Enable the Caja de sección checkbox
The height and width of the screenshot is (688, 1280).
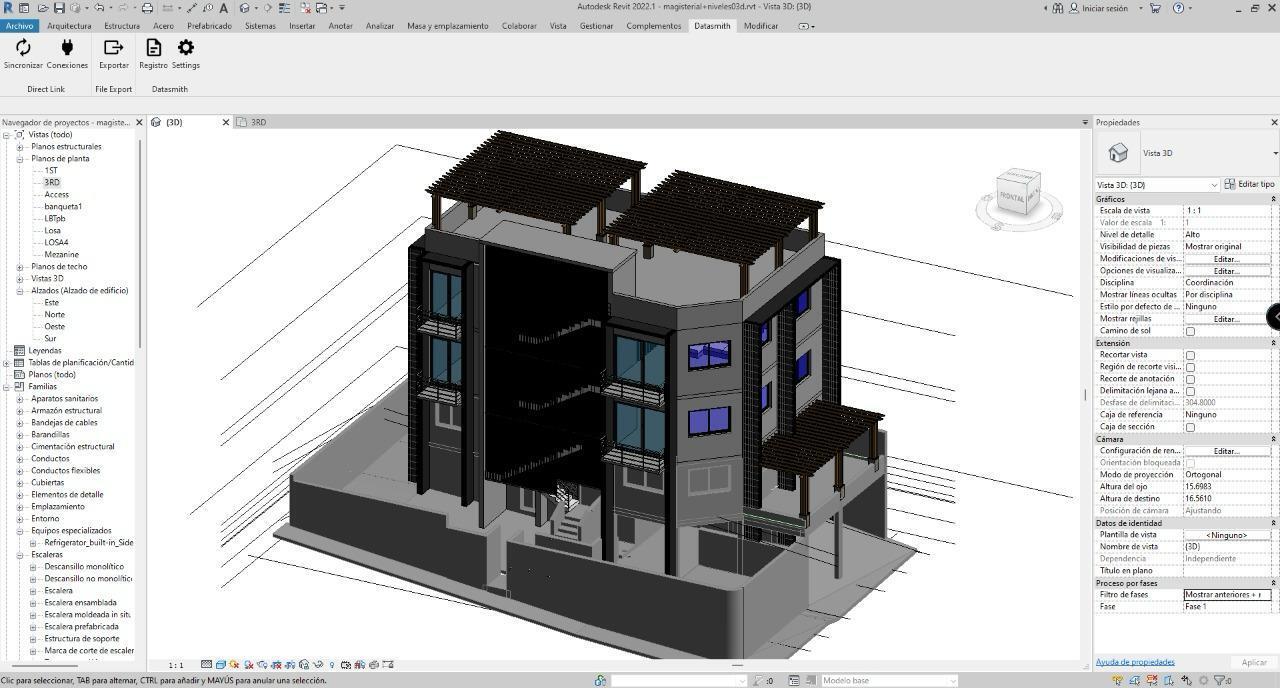pyautogui.click(x=1190, y=427)
